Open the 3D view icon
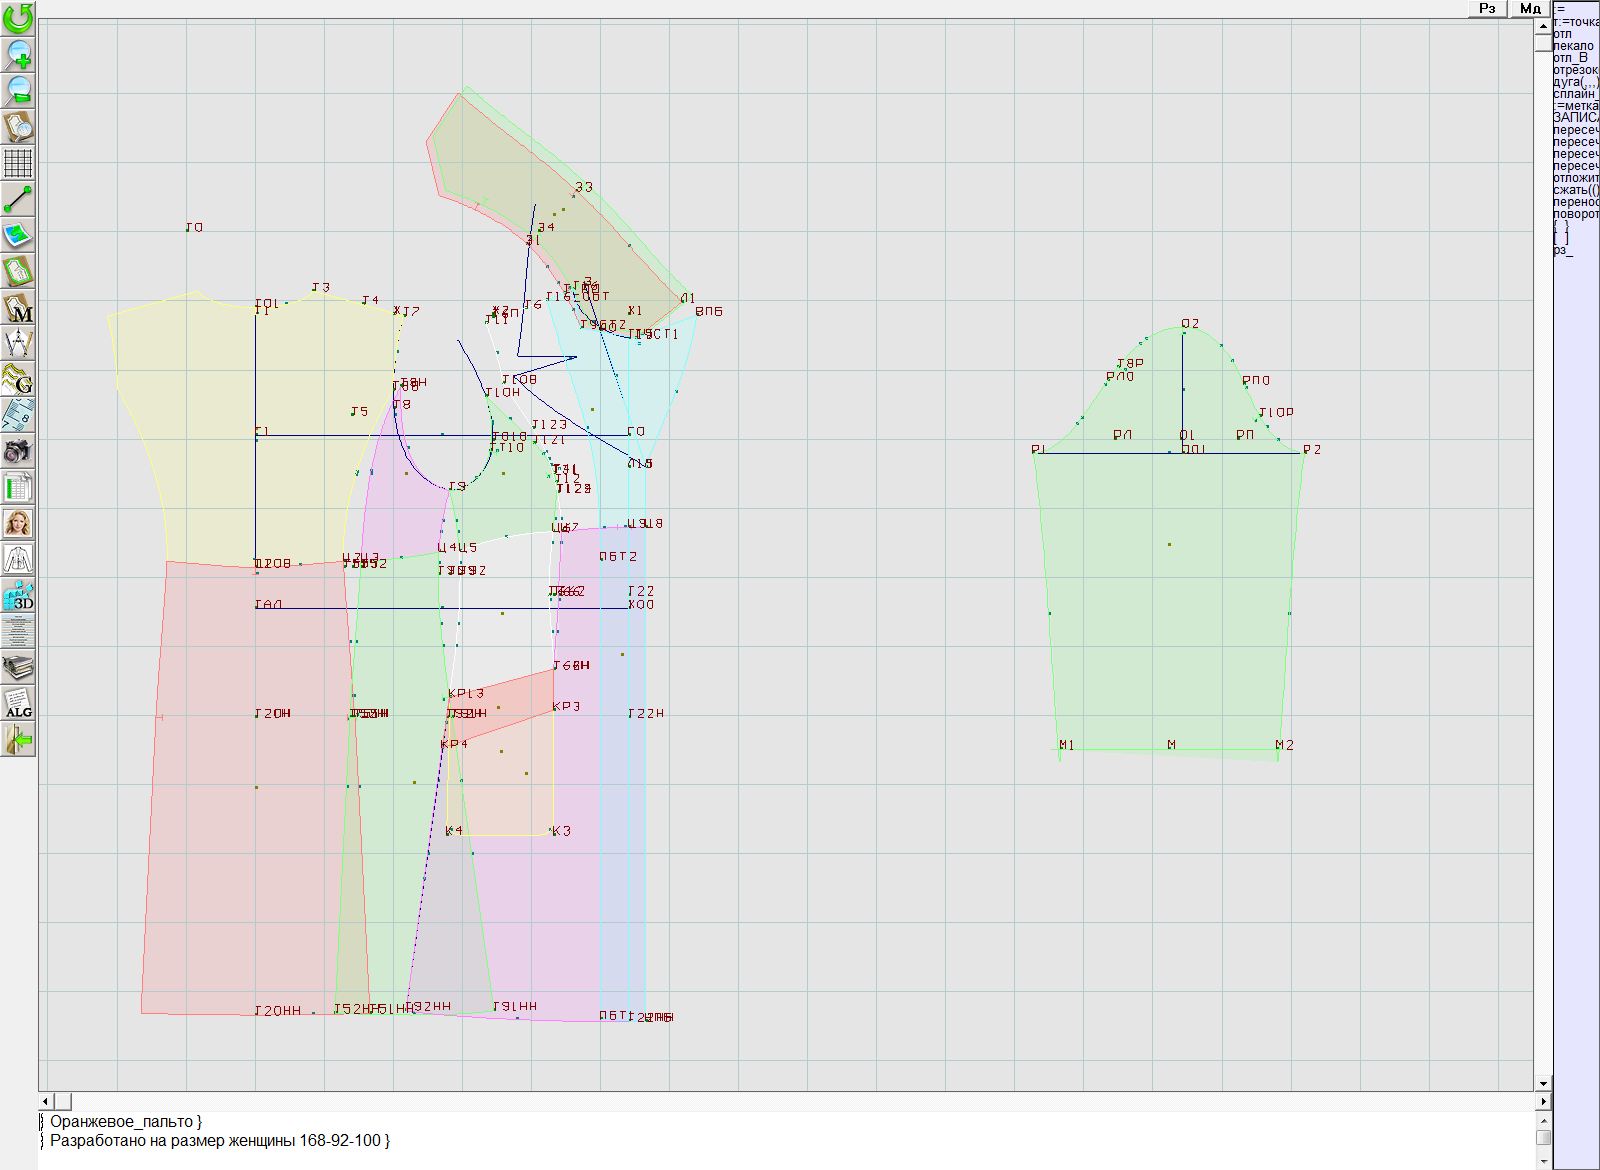The height and width of the screenshot is (1170, 1600). (18, 595)
